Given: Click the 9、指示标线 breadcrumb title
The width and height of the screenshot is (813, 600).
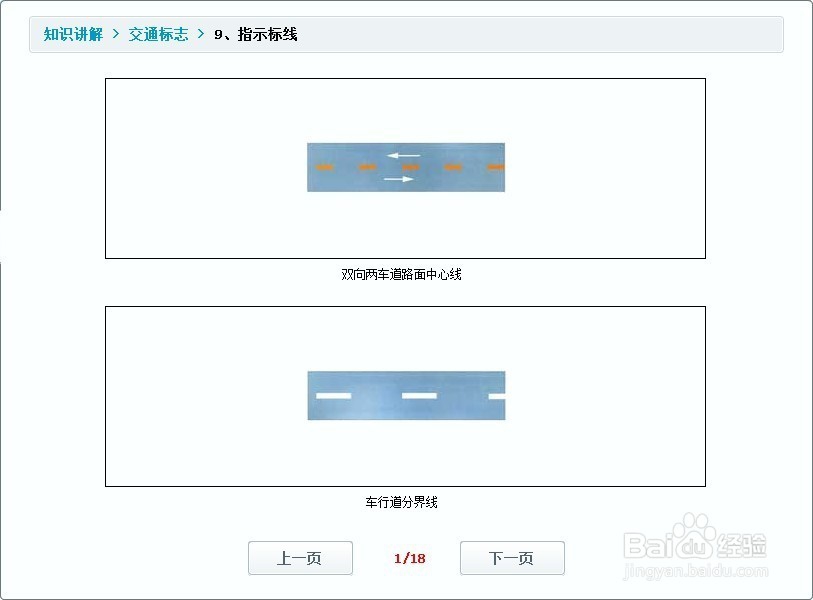Looking at the screenshot, I should [x=256, y=34].
